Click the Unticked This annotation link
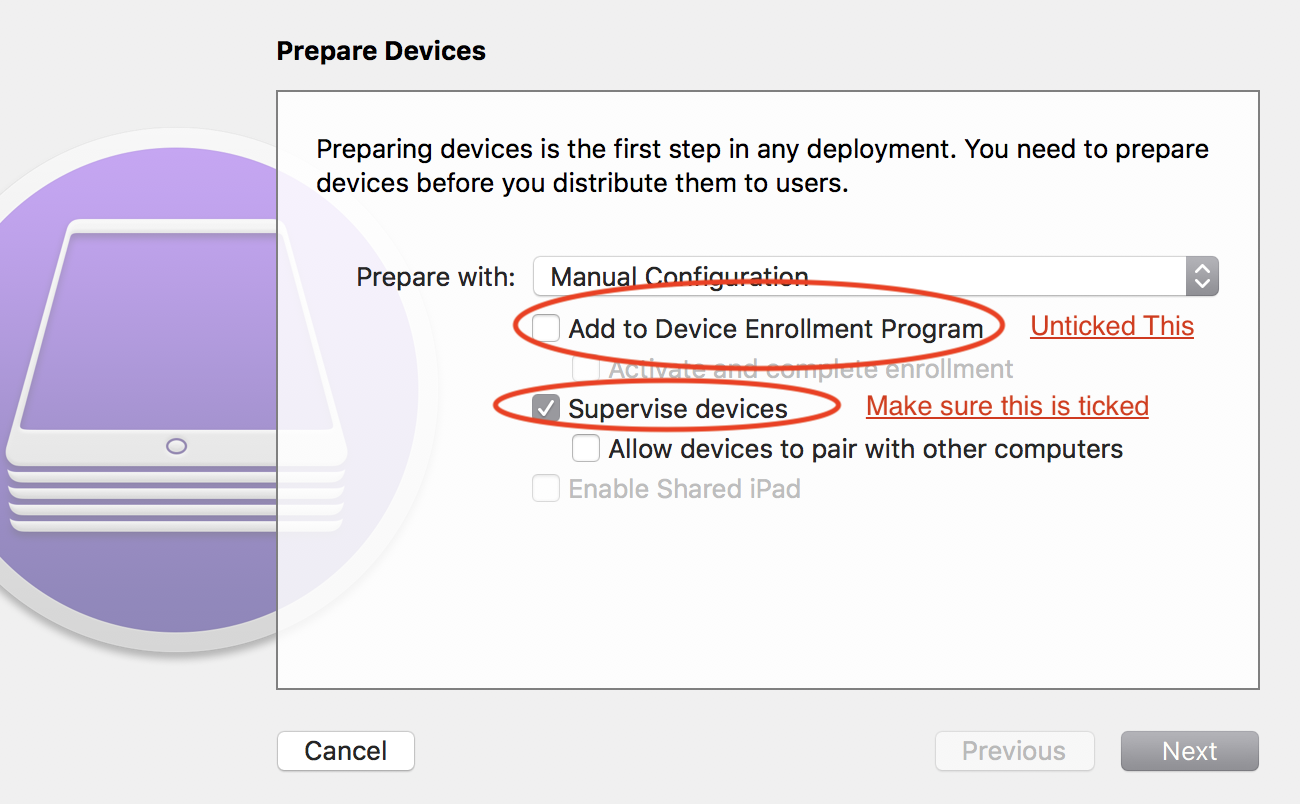Viewport: 1300px width, 804px height. (x=1111, y=326)
